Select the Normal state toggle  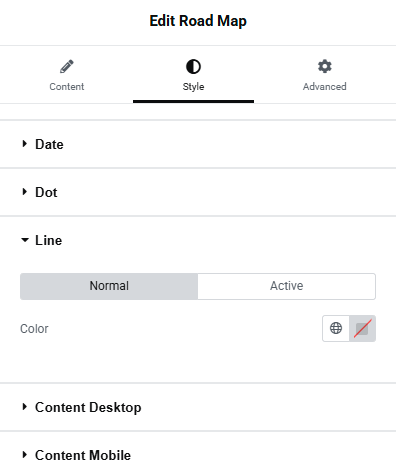(x=109, y=286)
